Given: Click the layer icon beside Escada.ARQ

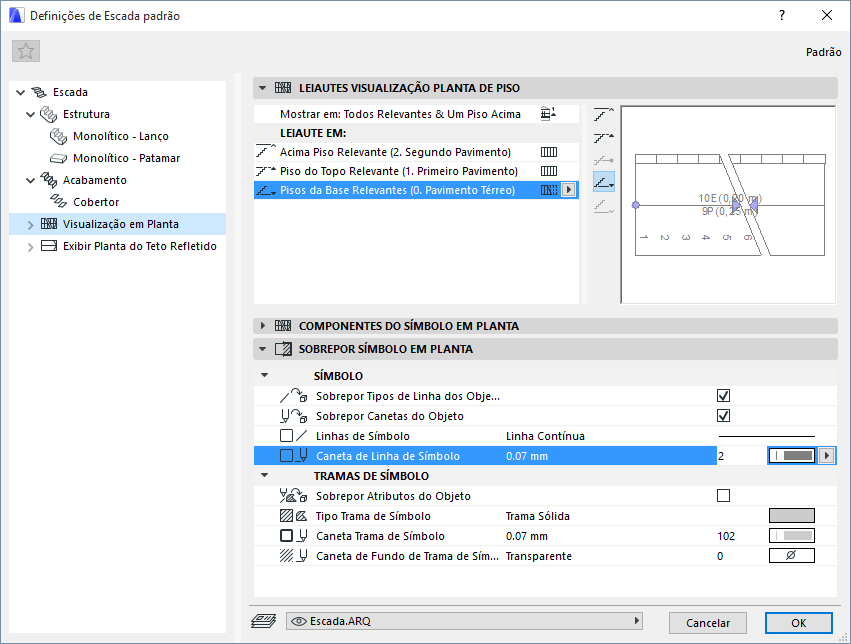Looking at the screenshot, I should coord(264,621).
